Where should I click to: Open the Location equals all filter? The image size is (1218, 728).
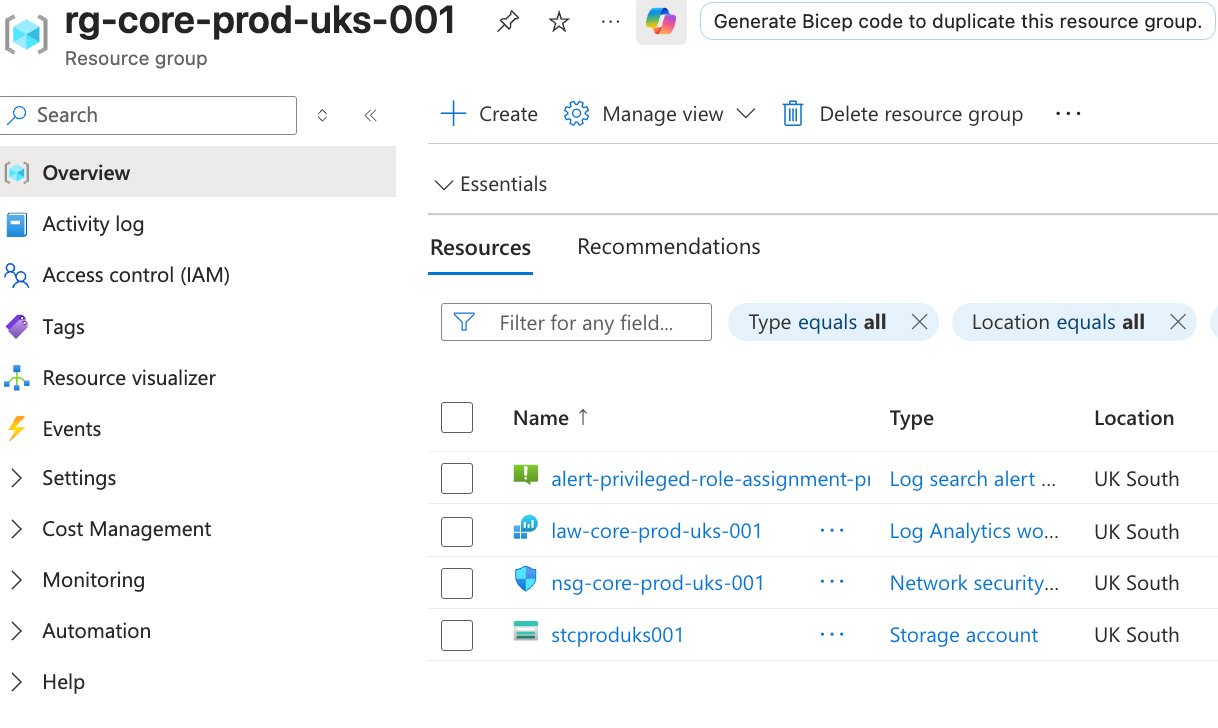click(x=1058, y=322)
